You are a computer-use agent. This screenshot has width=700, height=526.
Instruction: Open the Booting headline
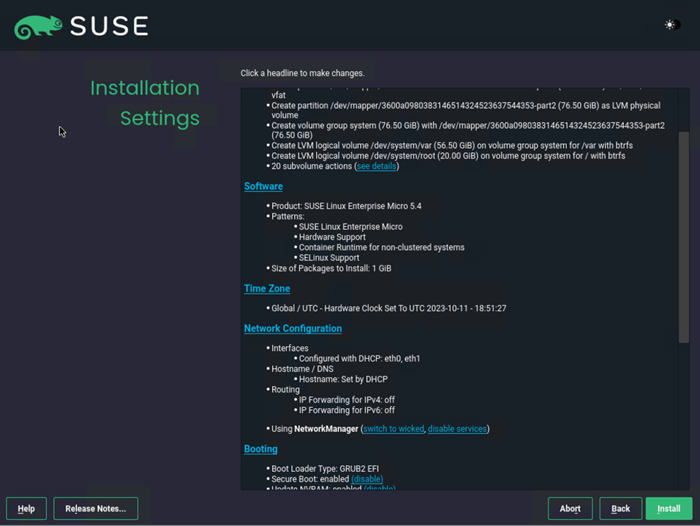(x=261, y=449)
